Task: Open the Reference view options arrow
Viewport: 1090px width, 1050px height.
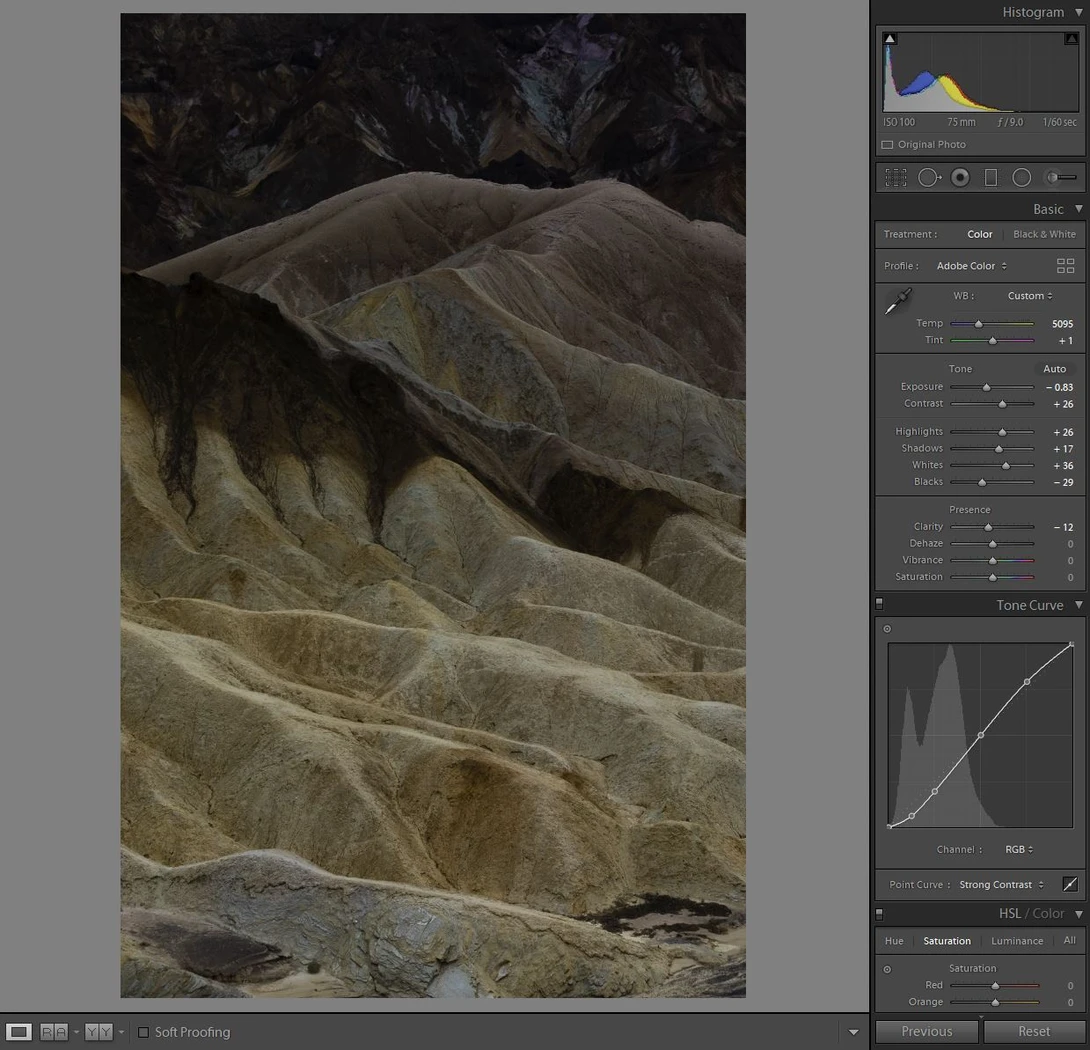Action: [x=76, y=1032]
